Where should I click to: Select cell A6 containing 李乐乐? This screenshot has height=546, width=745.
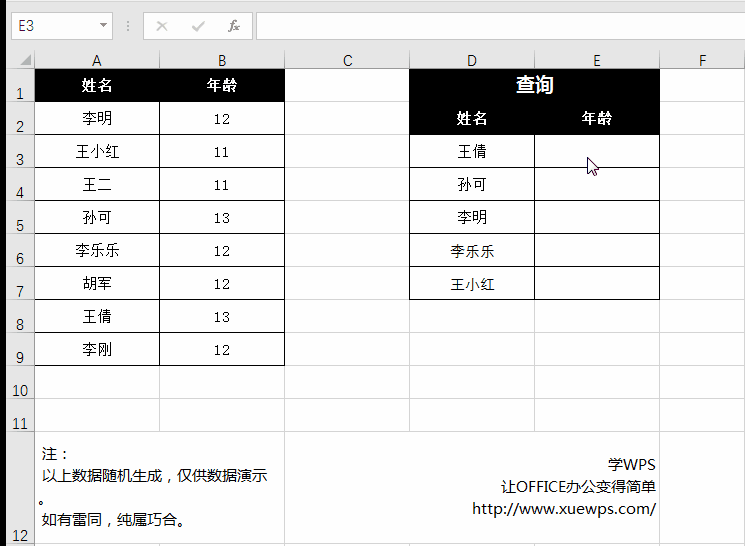pos(97,250)
